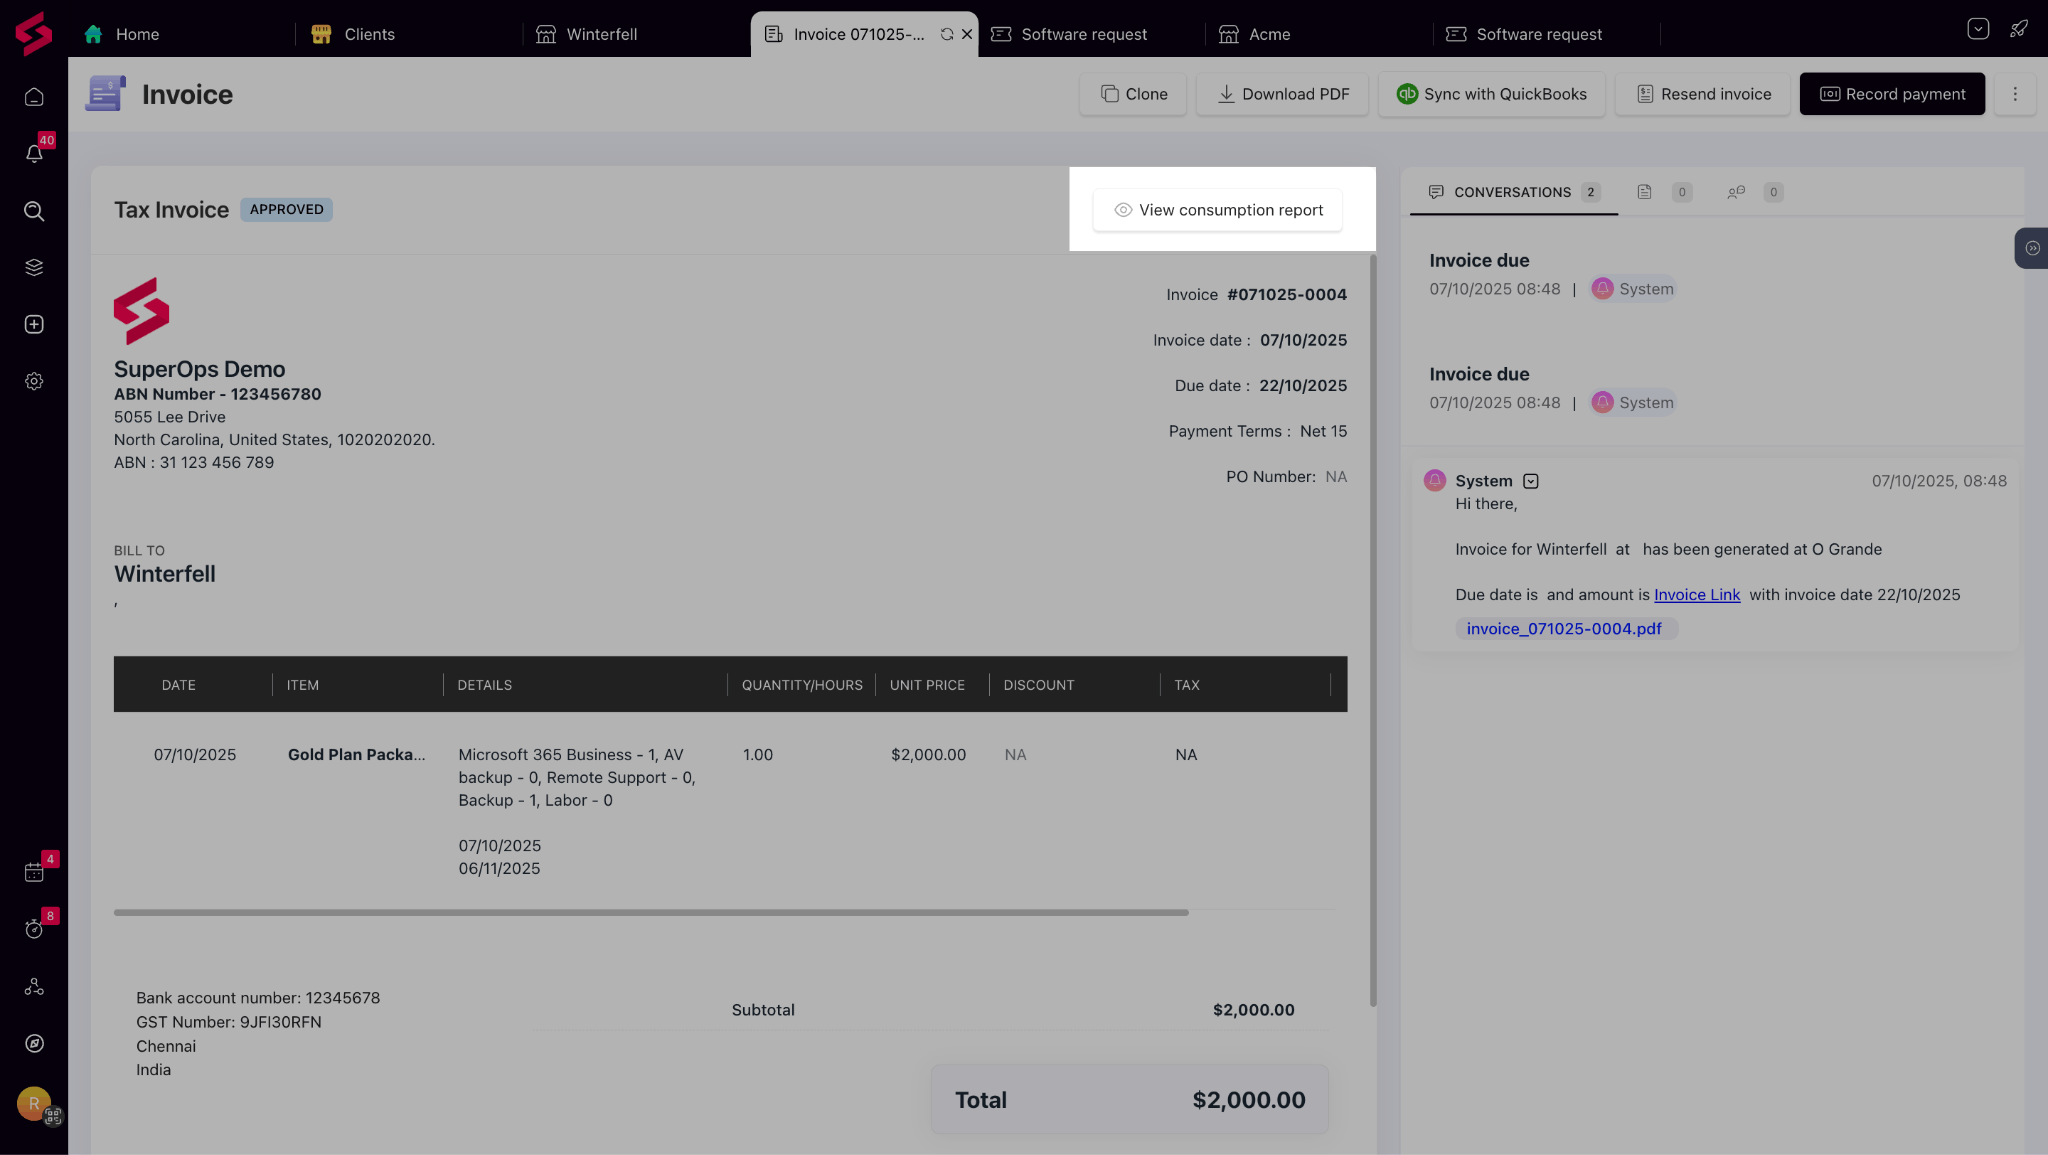Collapse the right side panel arrow
This screenshot has width=2048, height=1155.
(x=2032, y=248)
